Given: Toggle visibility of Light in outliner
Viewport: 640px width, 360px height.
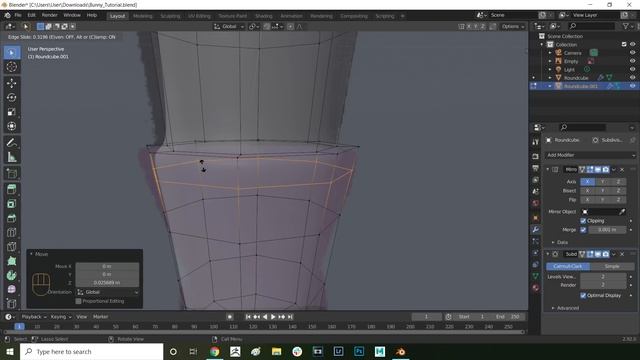Looking at the screenshot, I should point(632,69).
